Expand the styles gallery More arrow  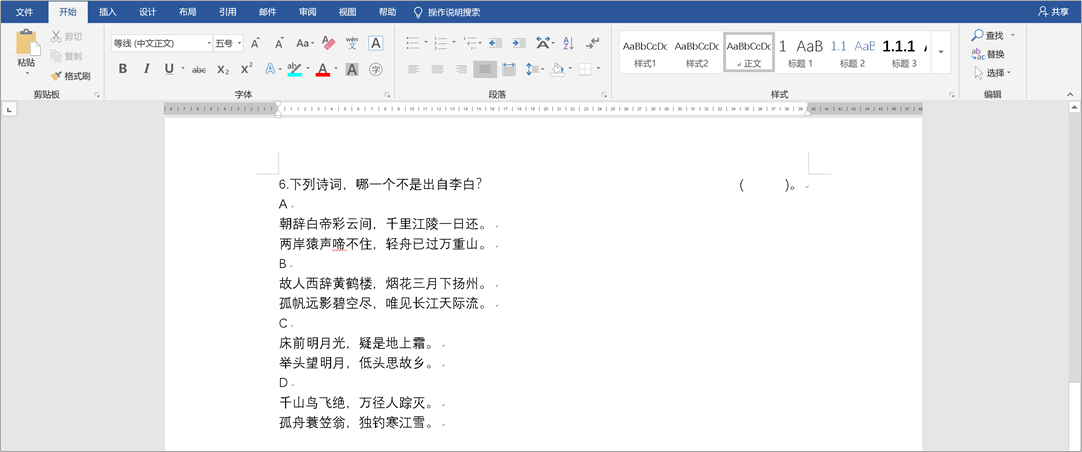941,52
